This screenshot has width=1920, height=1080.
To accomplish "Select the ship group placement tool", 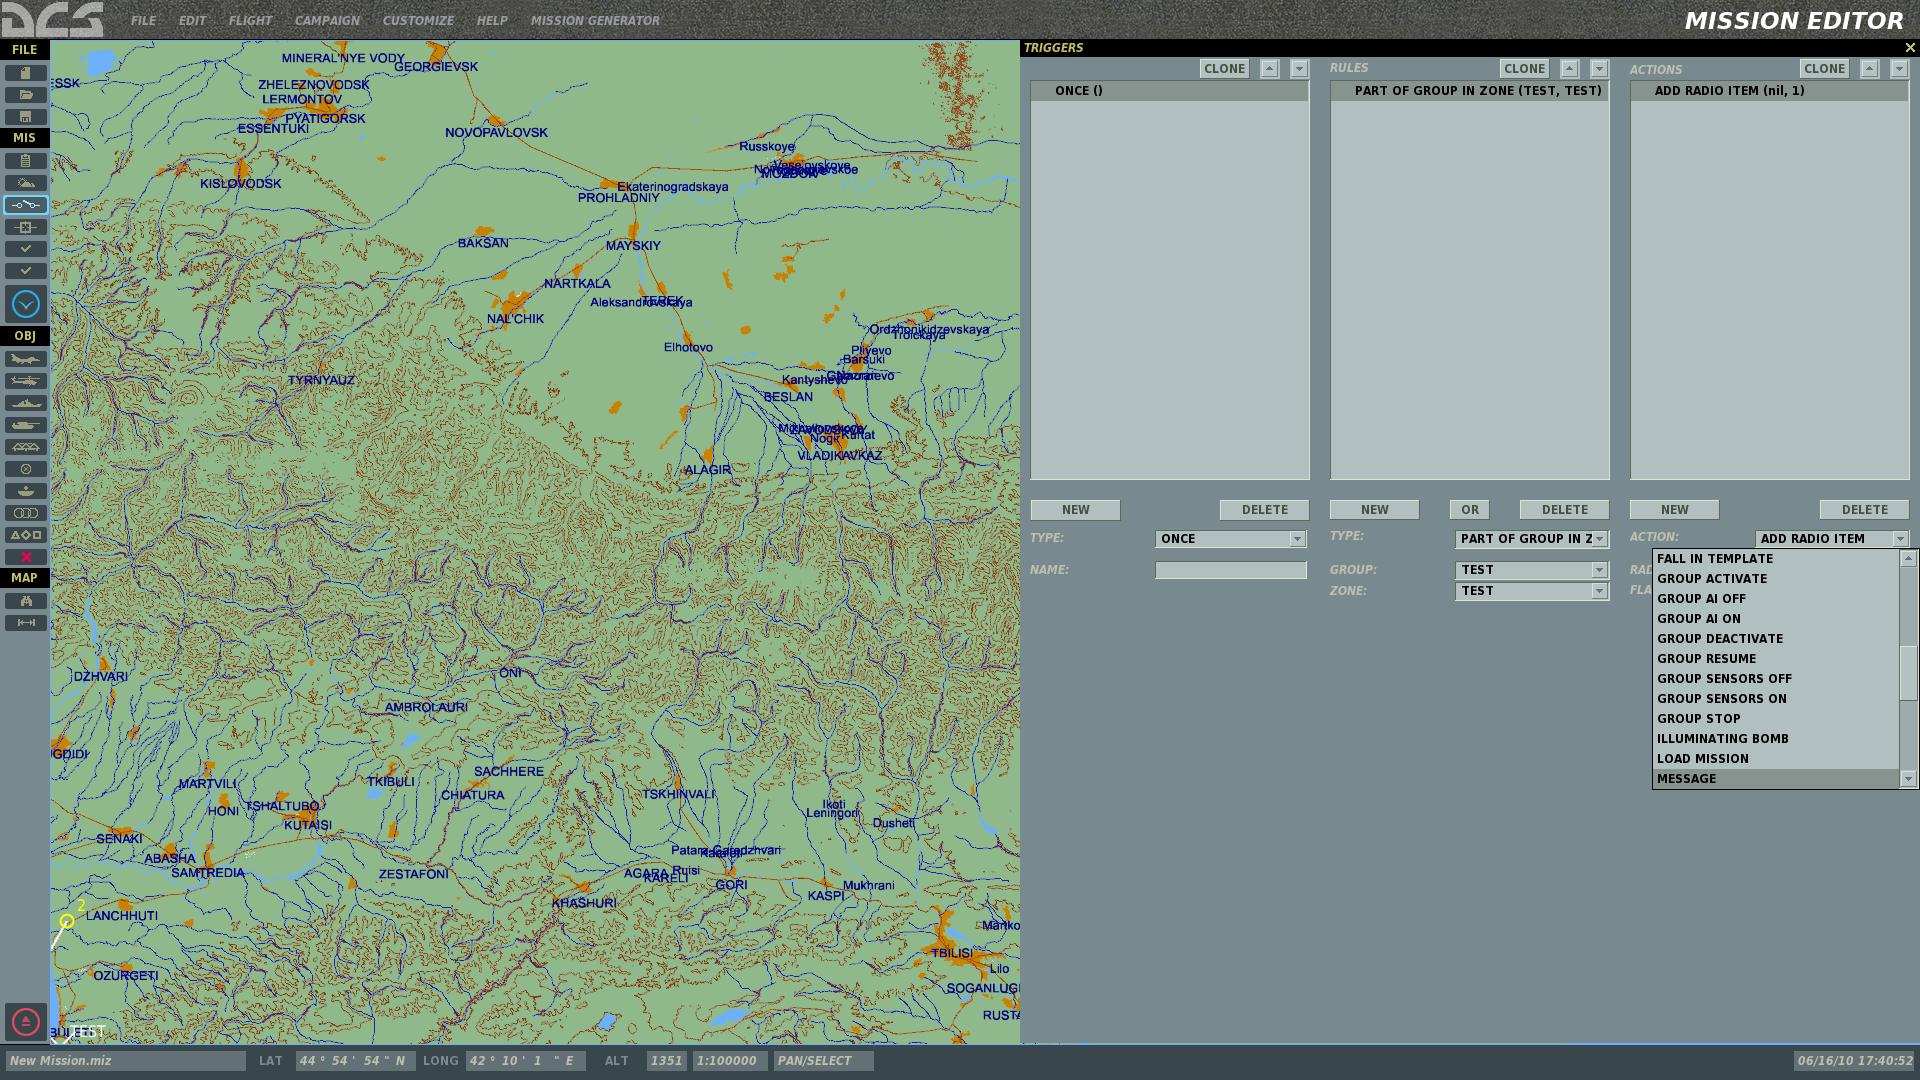I will click(x=26, y=403).
